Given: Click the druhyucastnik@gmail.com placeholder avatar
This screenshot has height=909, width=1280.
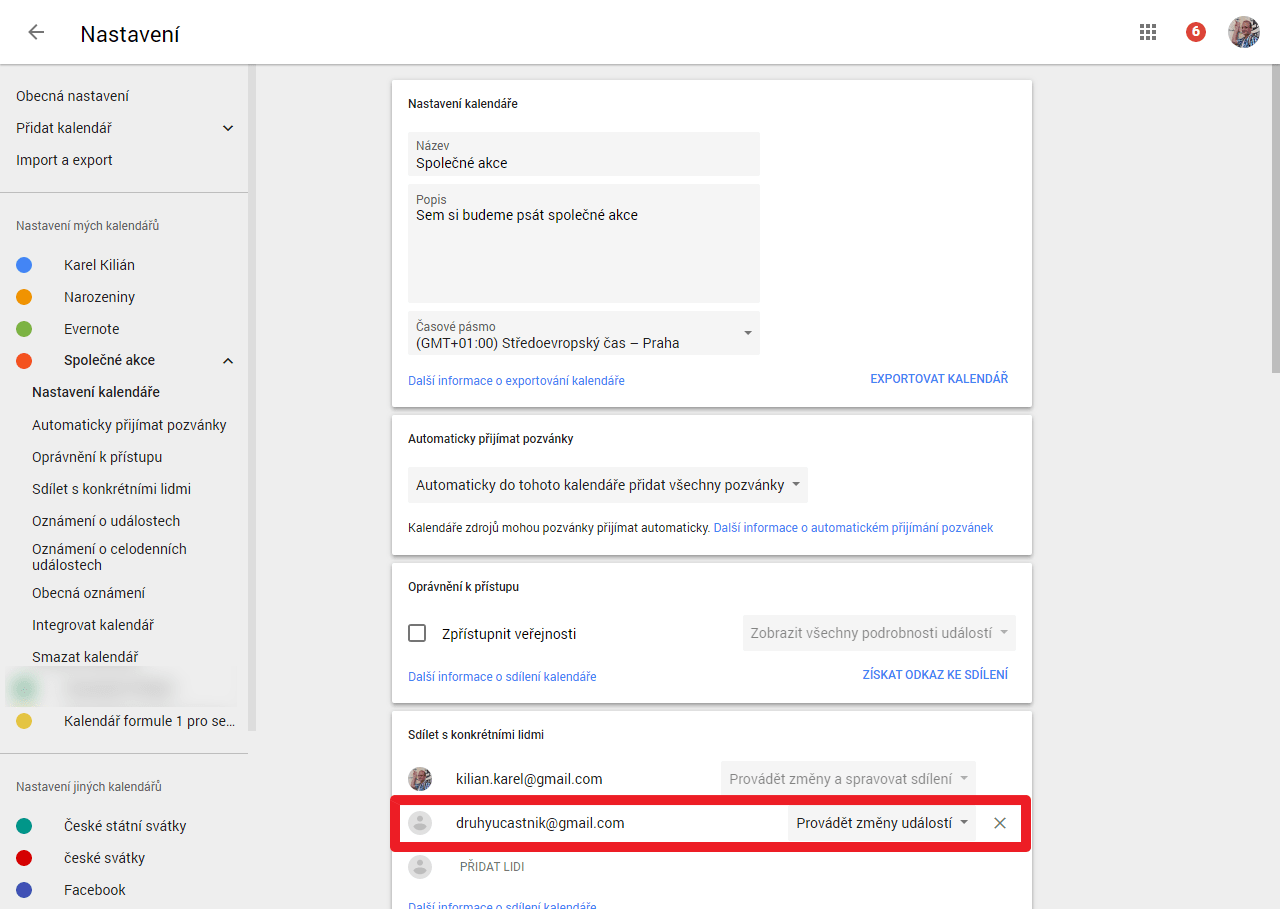Looking at the screenshot, I should 420,823.
